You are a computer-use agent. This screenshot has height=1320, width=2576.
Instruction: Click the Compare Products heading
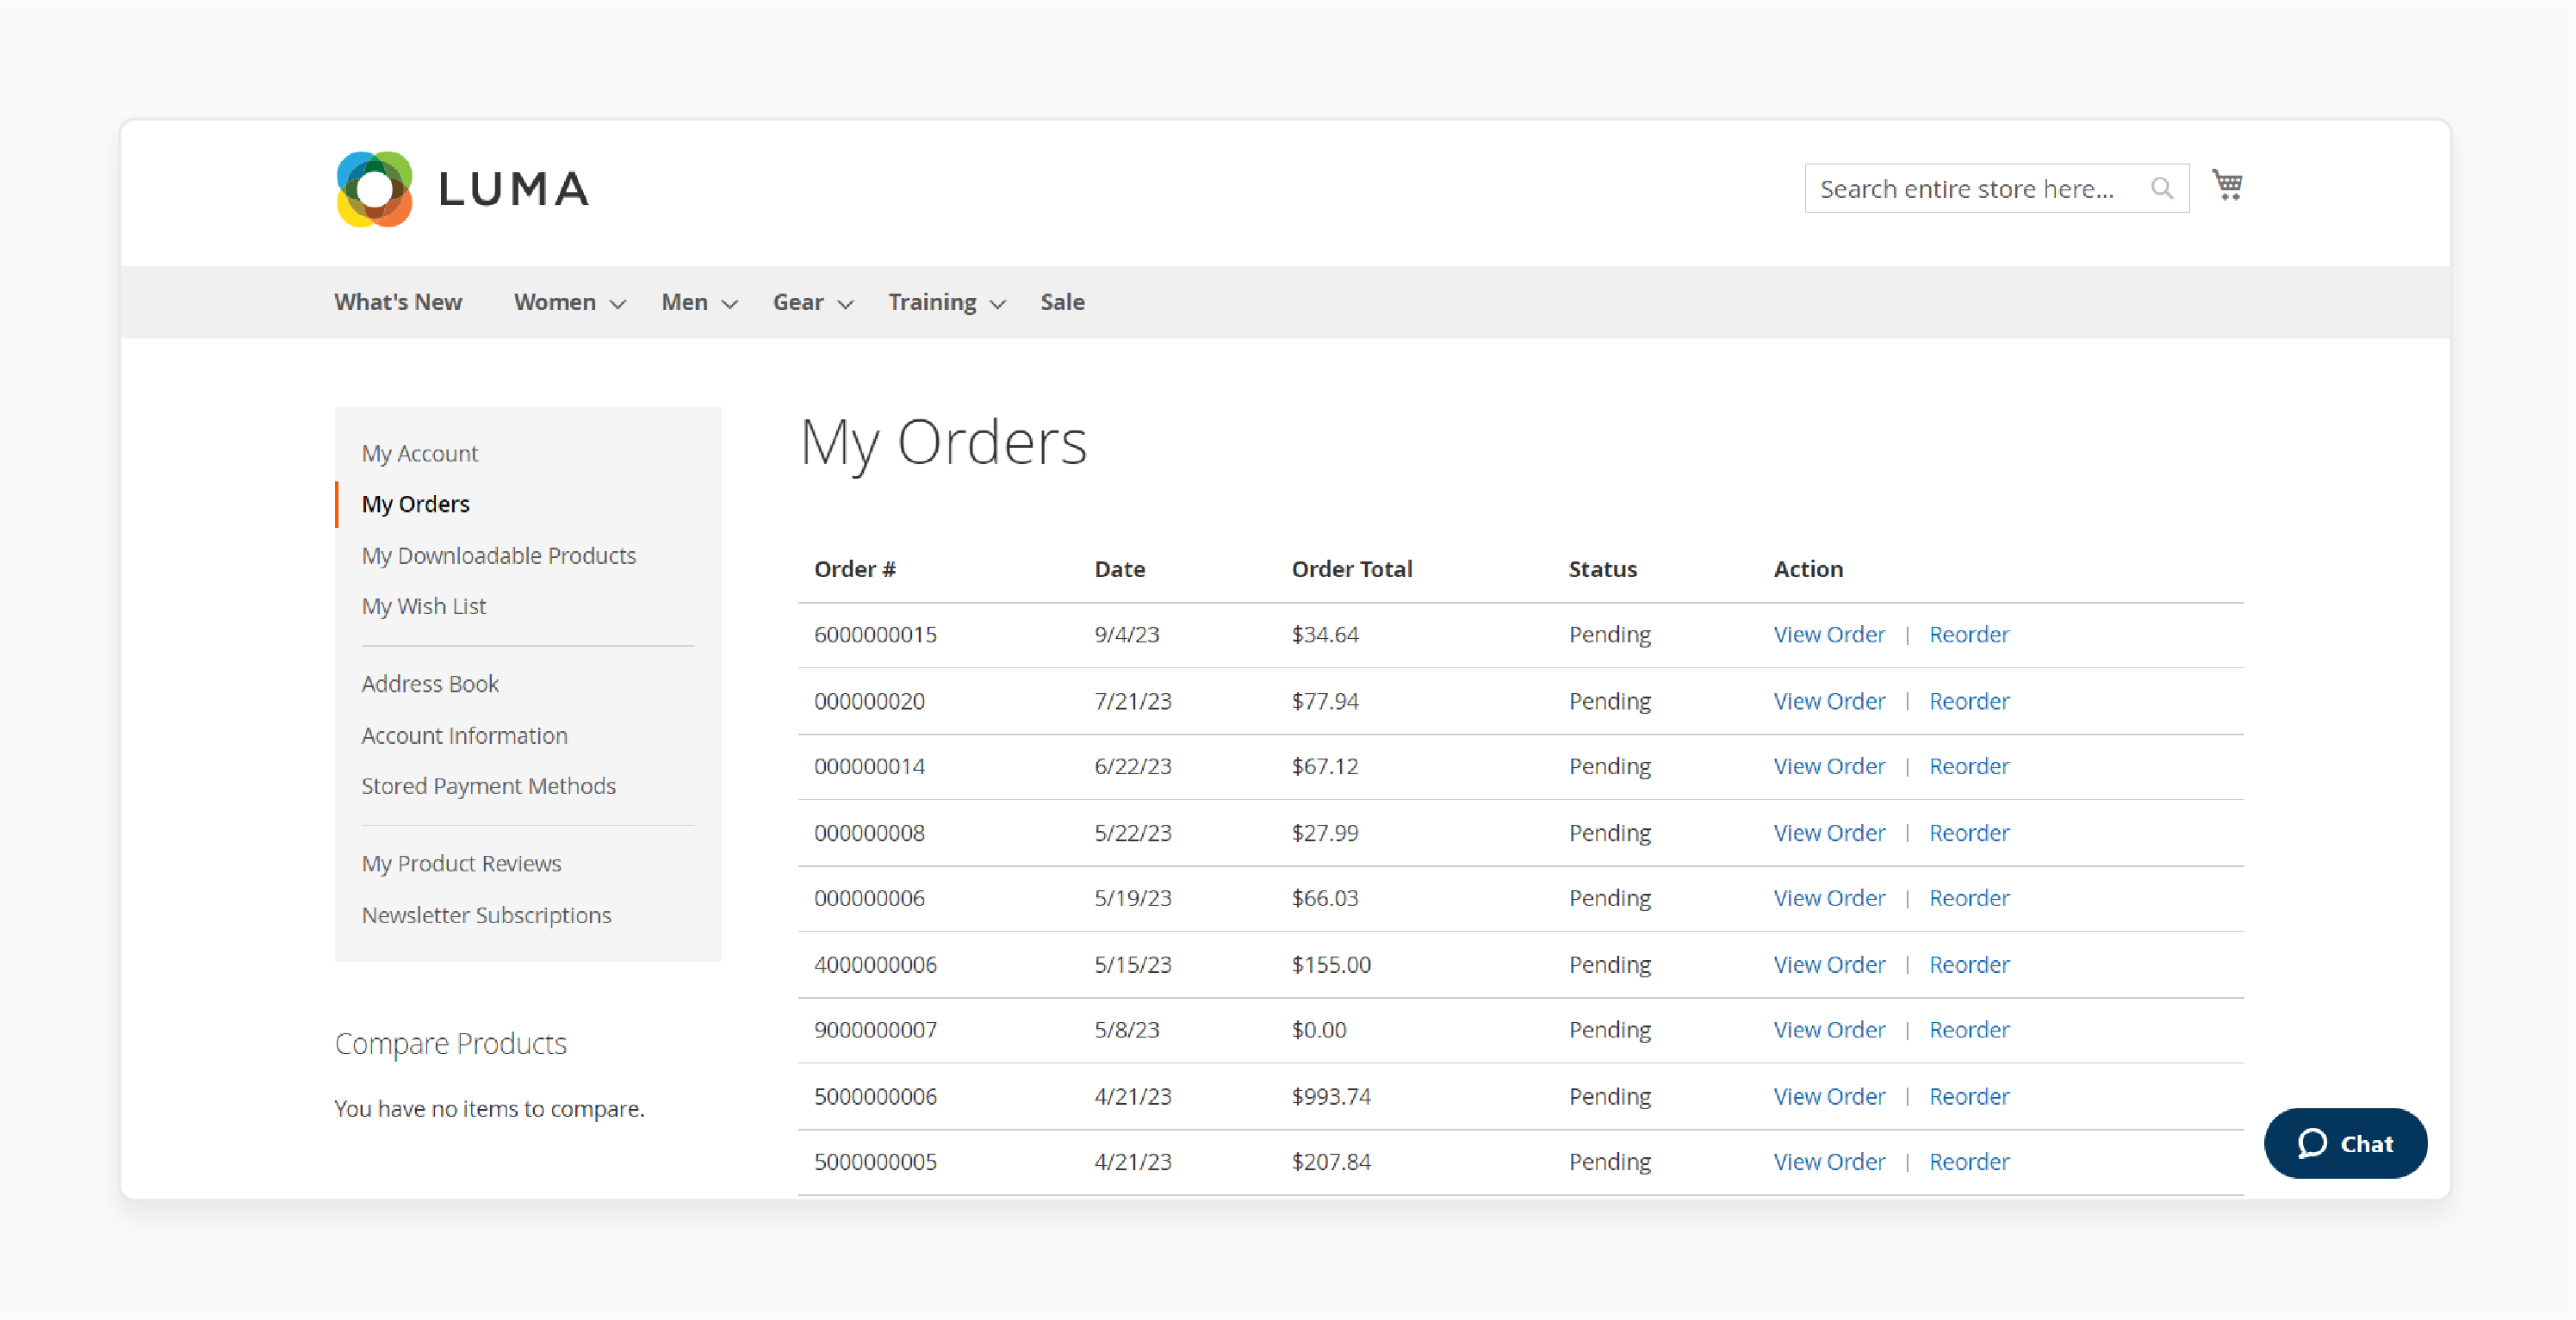coord(450,1044)
